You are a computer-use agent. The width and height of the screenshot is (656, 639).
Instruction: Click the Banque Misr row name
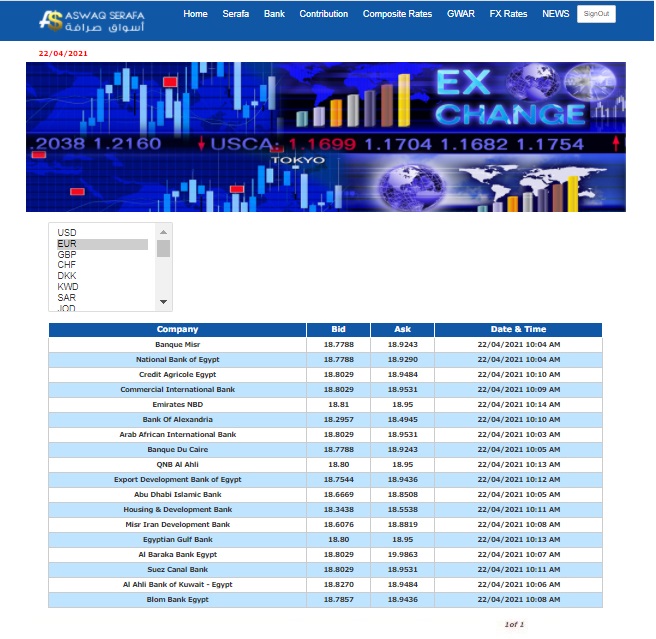point(177,344)
